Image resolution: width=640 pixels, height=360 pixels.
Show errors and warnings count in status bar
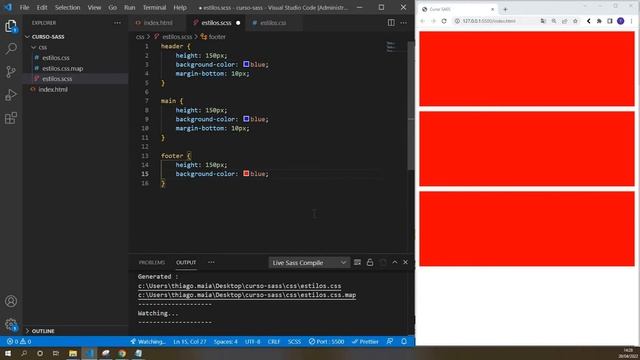click(x=19, y=342)
